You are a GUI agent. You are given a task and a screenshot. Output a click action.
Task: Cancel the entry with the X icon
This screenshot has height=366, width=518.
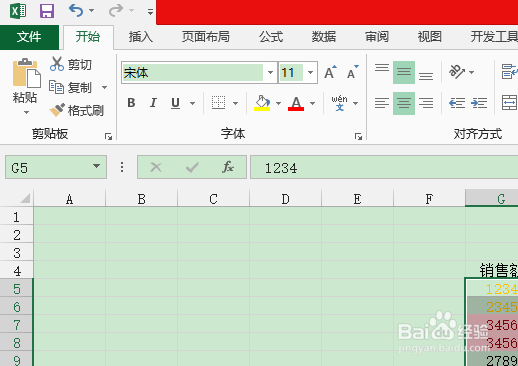coord(156,167)
